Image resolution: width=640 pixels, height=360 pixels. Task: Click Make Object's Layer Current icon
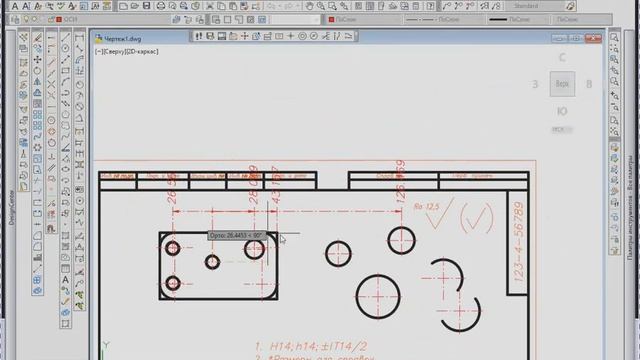pyautogui.click(x=176, y=19)
